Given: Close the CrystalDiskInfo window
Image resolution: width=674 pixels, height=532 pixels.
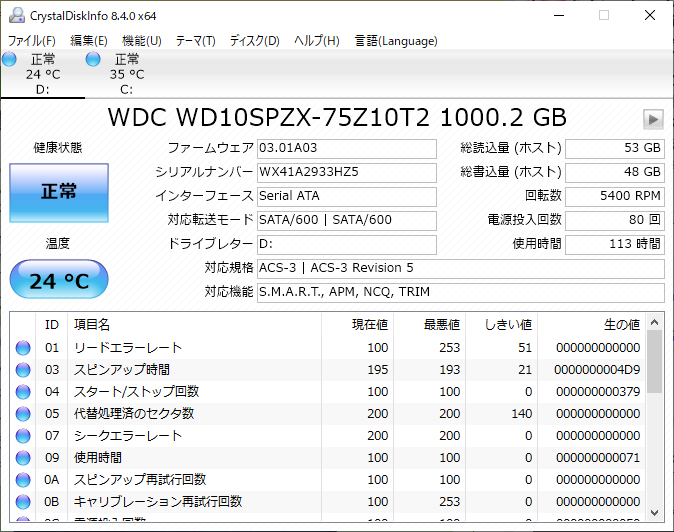Looking at the screenshot, I should (650, 15).
